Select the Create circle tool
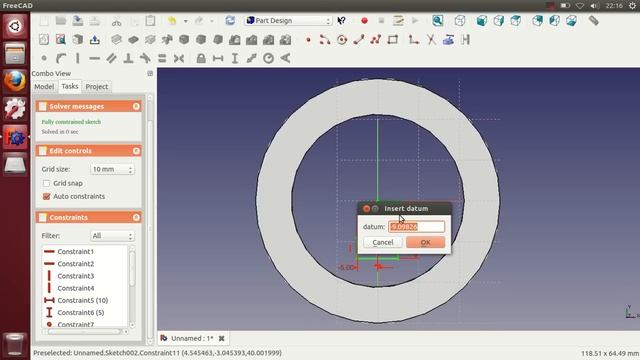The image size is (640, 360). pos(342,40)
